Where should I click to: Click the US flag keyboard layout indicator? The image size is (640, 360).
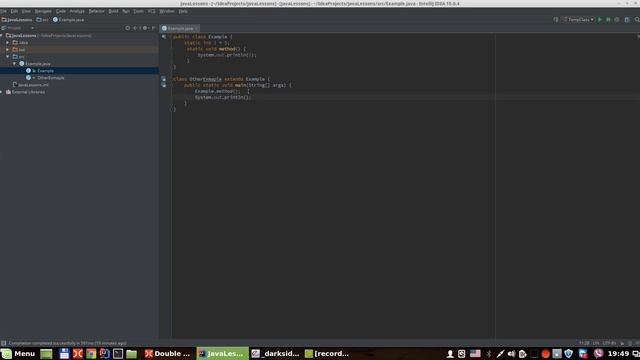pyautogui.click(x=475, y=354)
